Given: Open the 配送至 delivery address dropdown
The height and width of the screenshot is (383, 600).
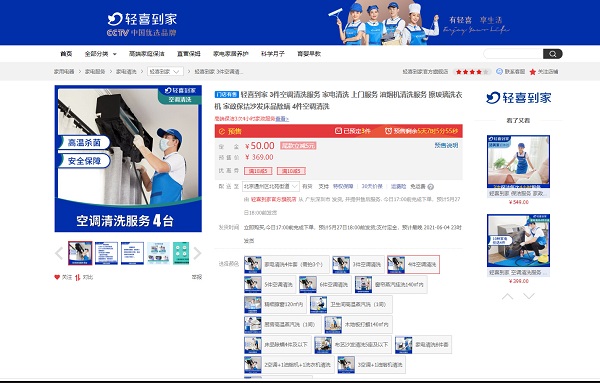Looking at the screenshot, I should (271, 186).
